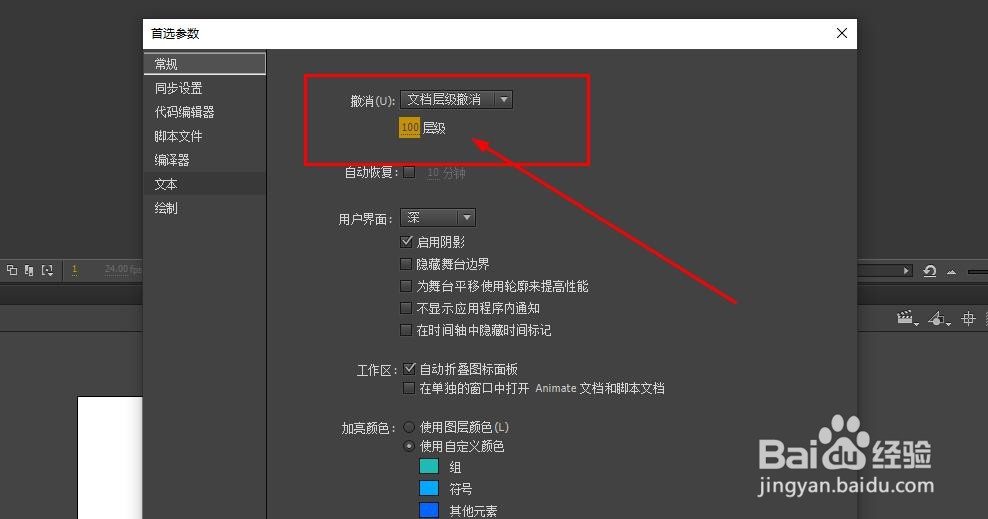This screenshot has height=519, width=988.
Task: Select the 常规 category in preferences
Action: tap(205, 64)
